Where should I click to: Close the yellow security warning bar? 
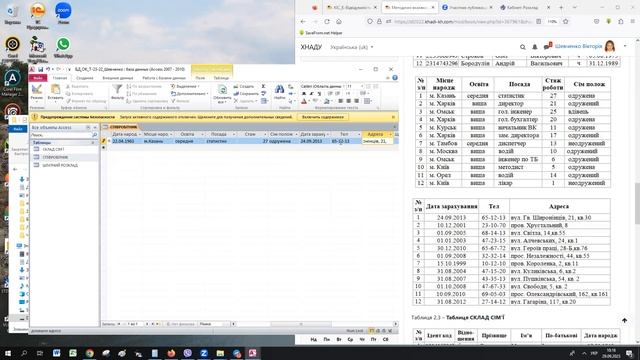(x=393, y=117)
